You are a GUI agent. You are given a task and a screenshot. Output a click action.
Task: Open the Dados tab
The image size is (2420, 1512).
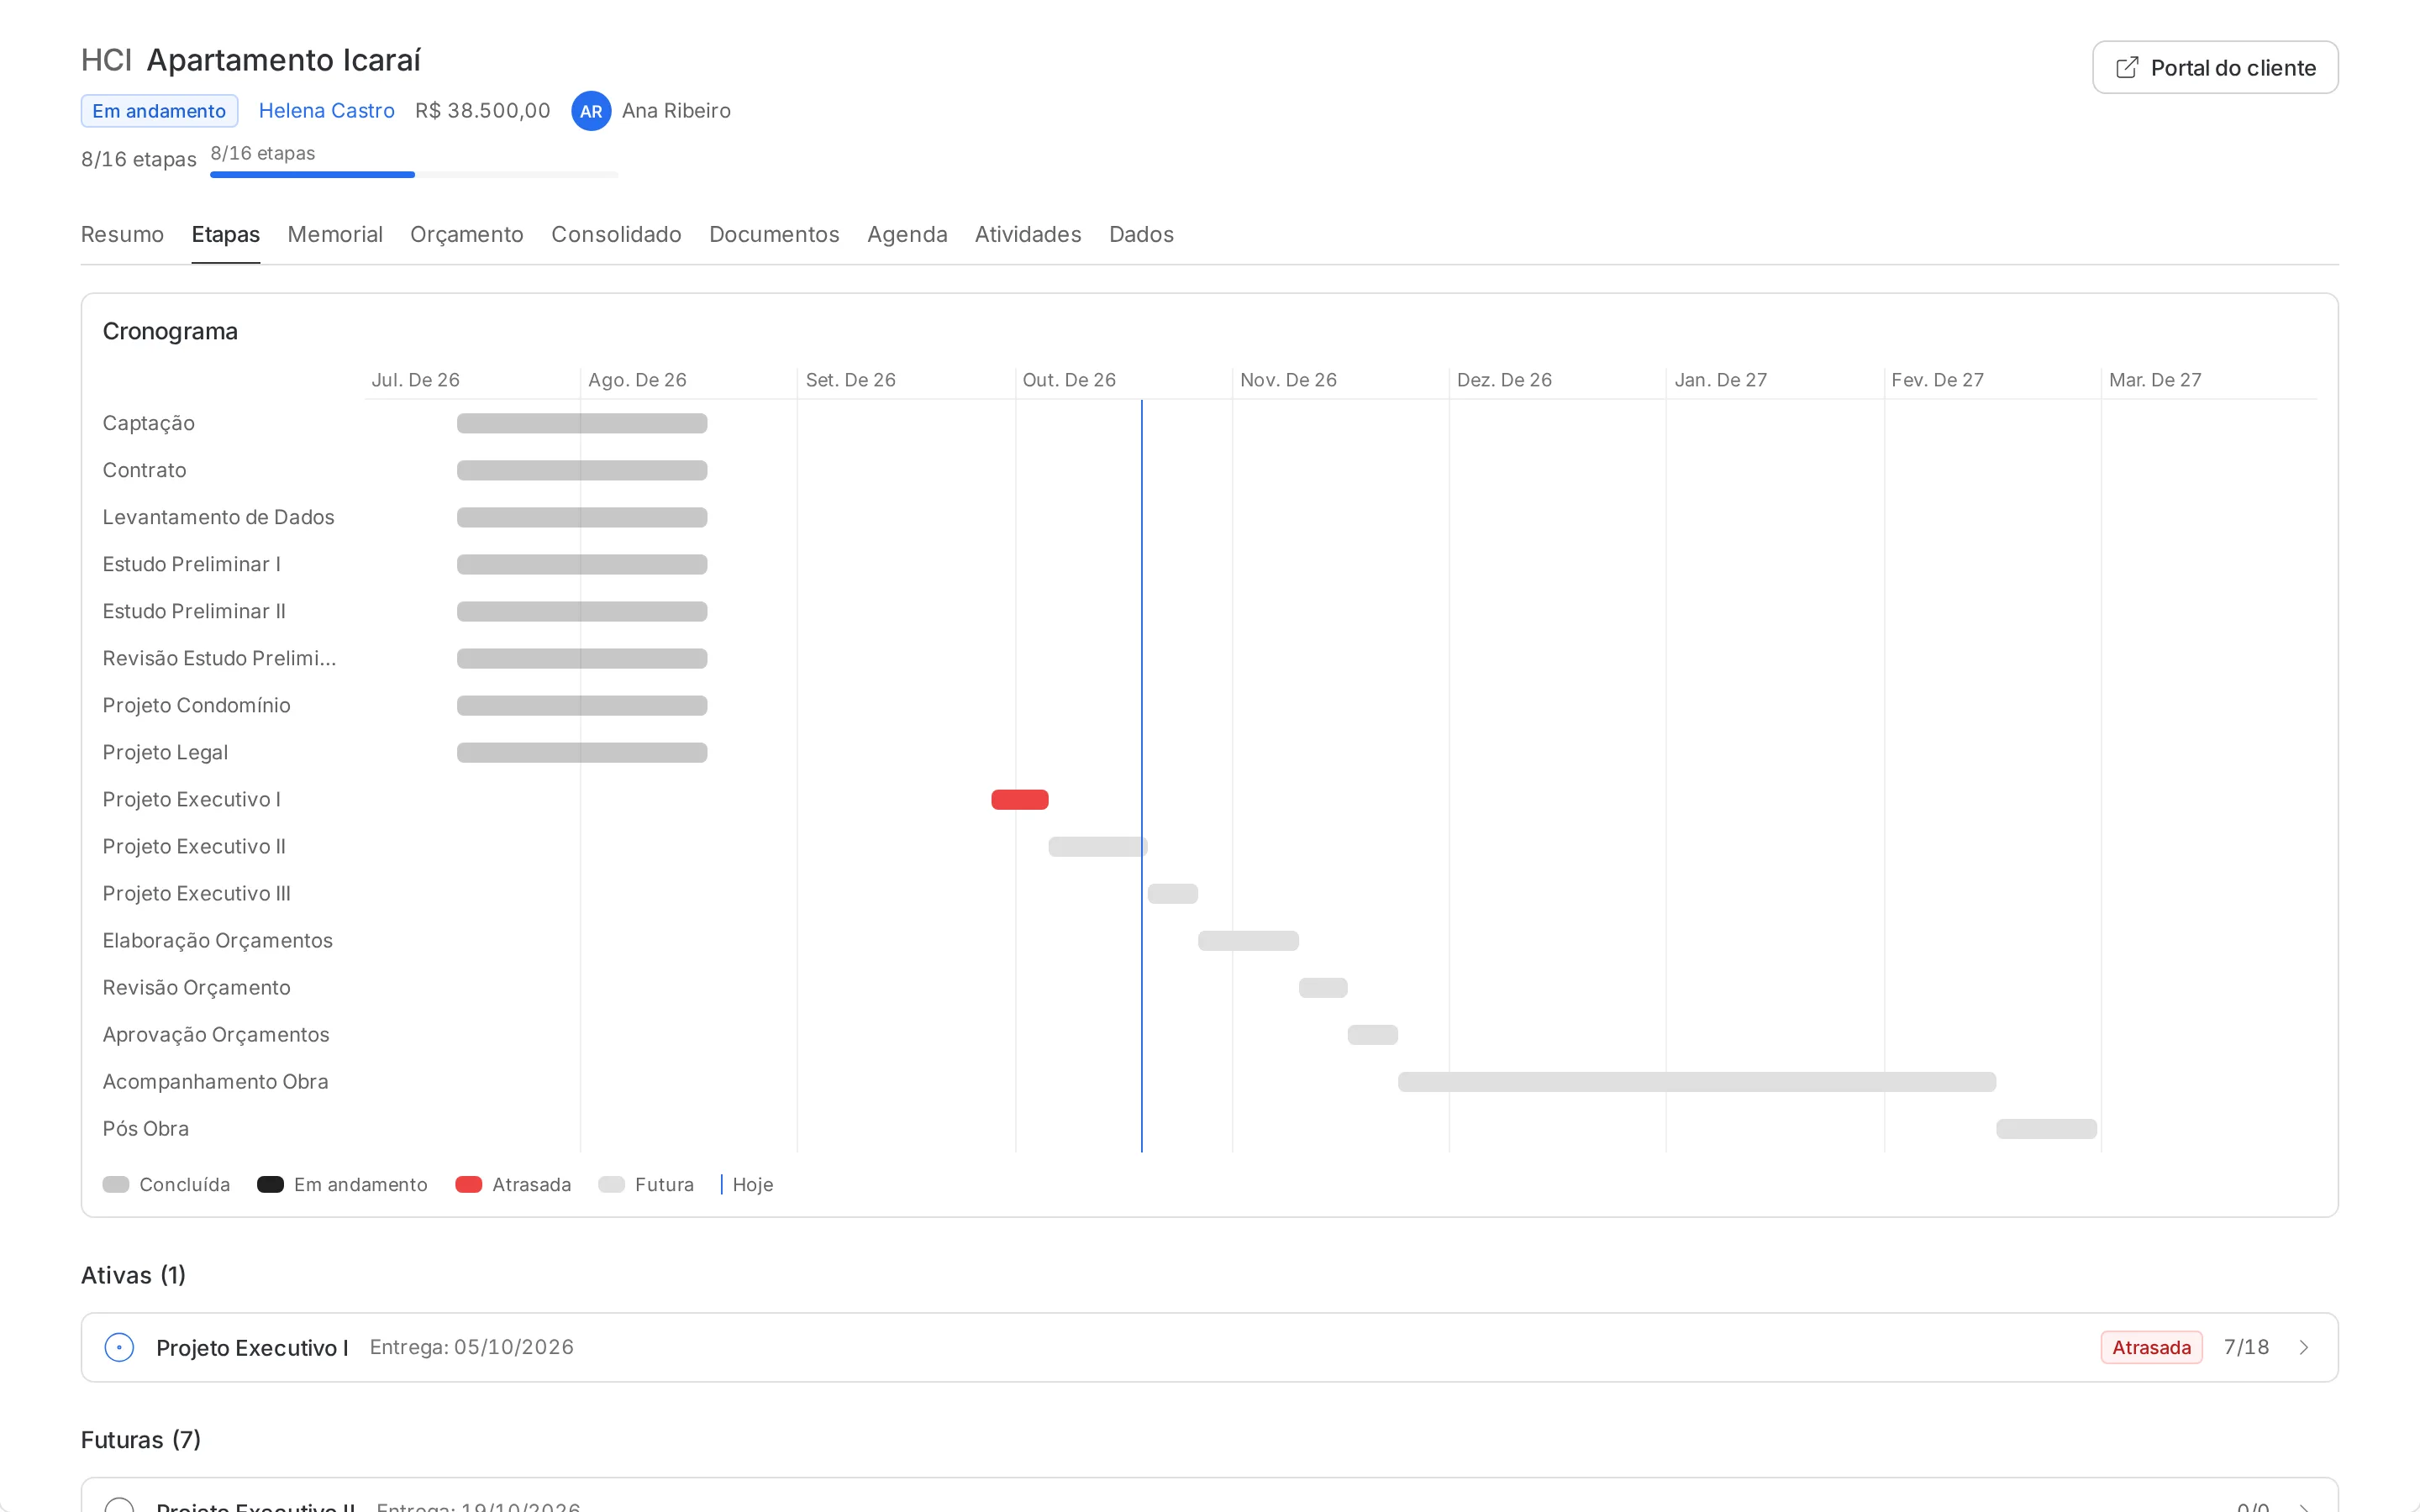1141,234
